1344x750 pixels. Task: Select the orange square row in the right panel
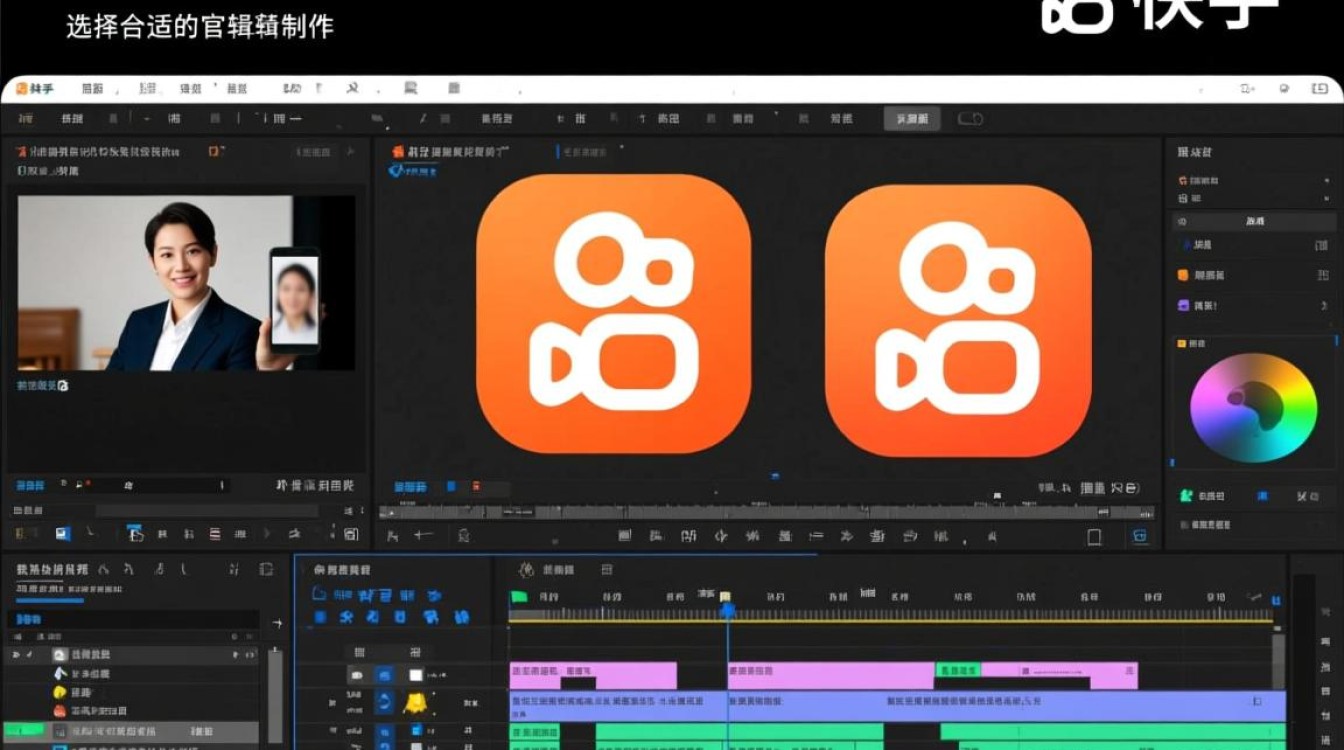pyautogui.click(x=1254, y=275)
